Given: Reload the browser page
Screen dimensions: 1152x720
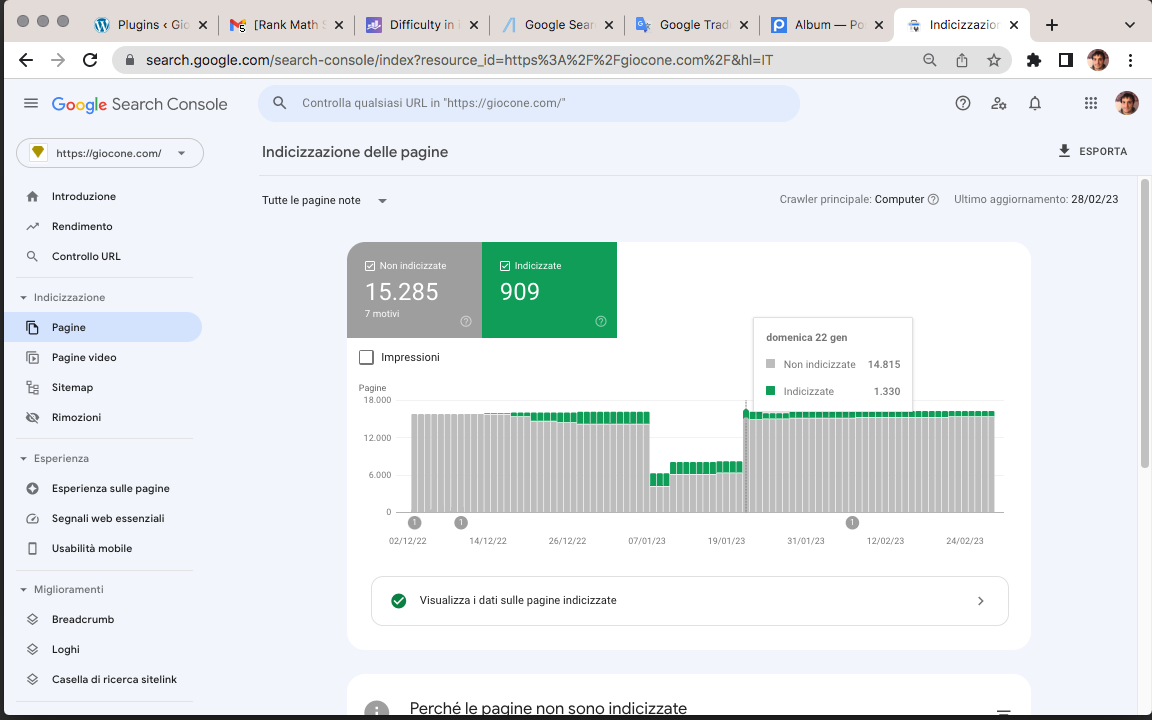Looking at the screenshot, I should (x=90, y=60).
